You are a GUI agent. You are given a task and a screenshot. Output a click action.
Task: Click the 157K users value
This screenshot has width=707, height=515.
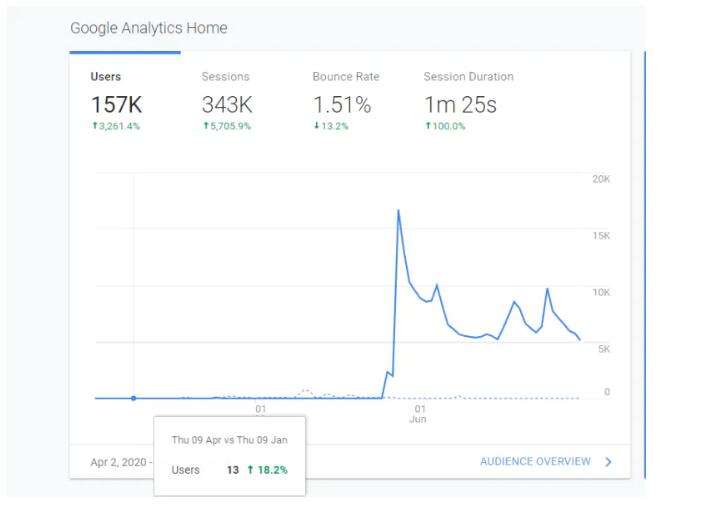coord(116,105)
